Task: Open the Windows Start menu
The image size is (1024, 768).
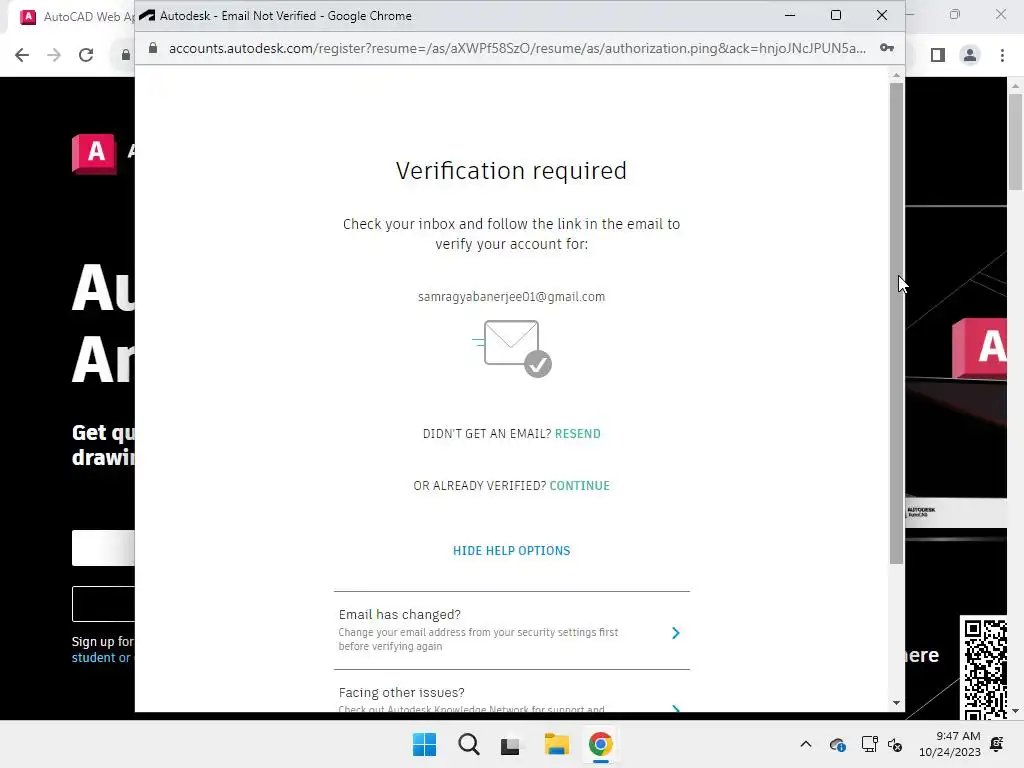Action: (x=424, y=744)
